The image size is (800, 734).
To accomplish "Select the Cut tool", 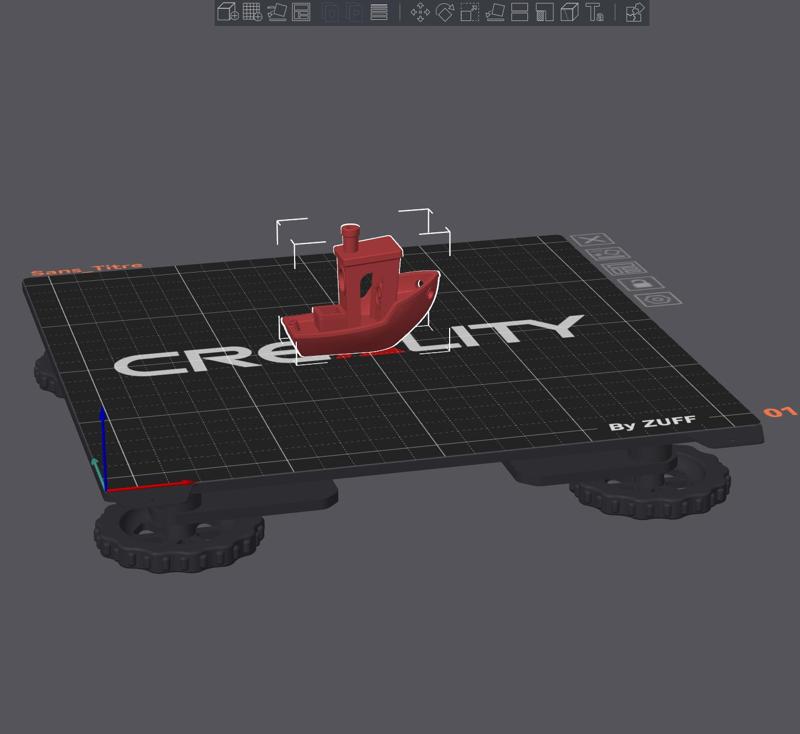I will click(519, 12).
